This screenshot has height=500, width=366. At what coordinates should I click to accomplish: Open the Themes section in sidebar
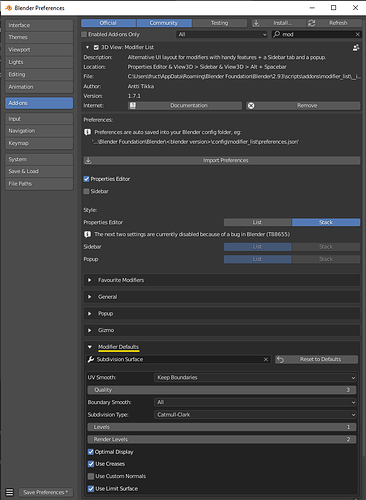click(39, 37)
